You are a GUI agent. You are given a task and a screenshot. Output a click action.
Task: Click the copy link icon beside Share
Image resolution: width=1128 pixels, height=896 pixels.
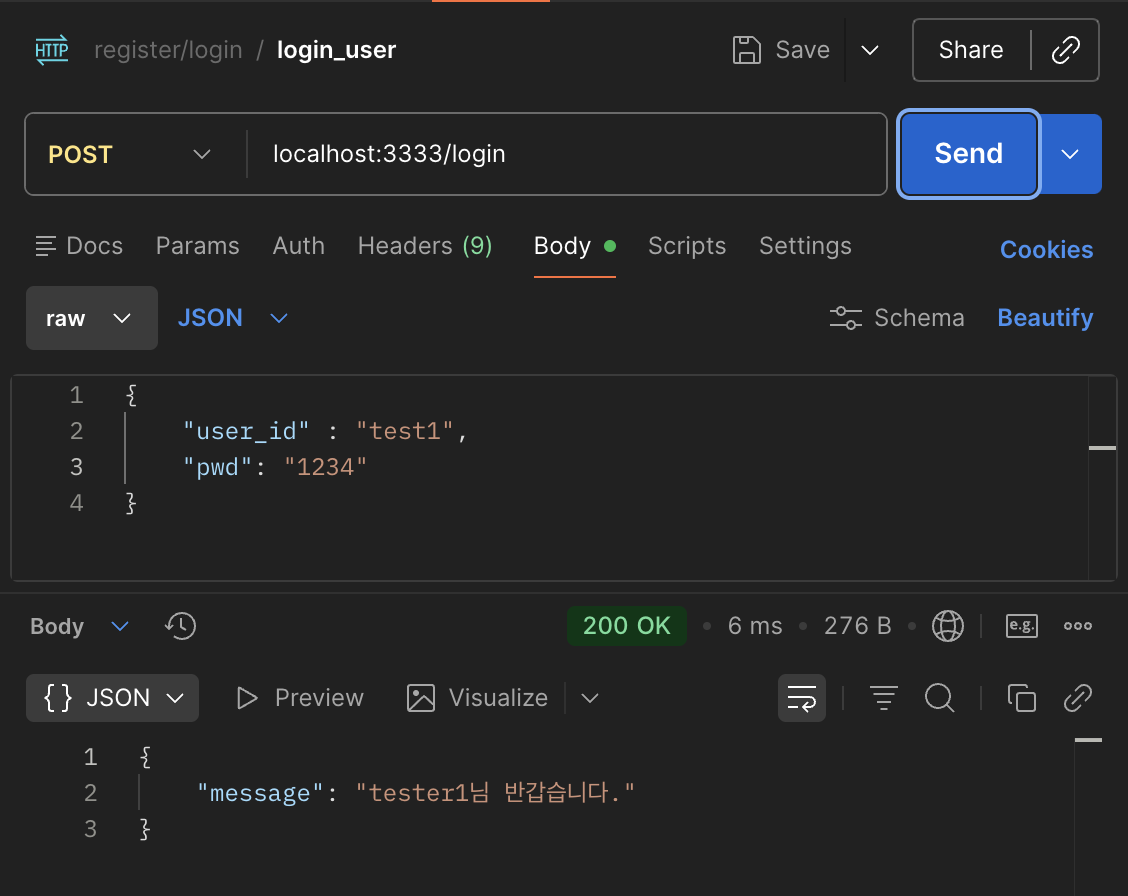pos(1065,50)
